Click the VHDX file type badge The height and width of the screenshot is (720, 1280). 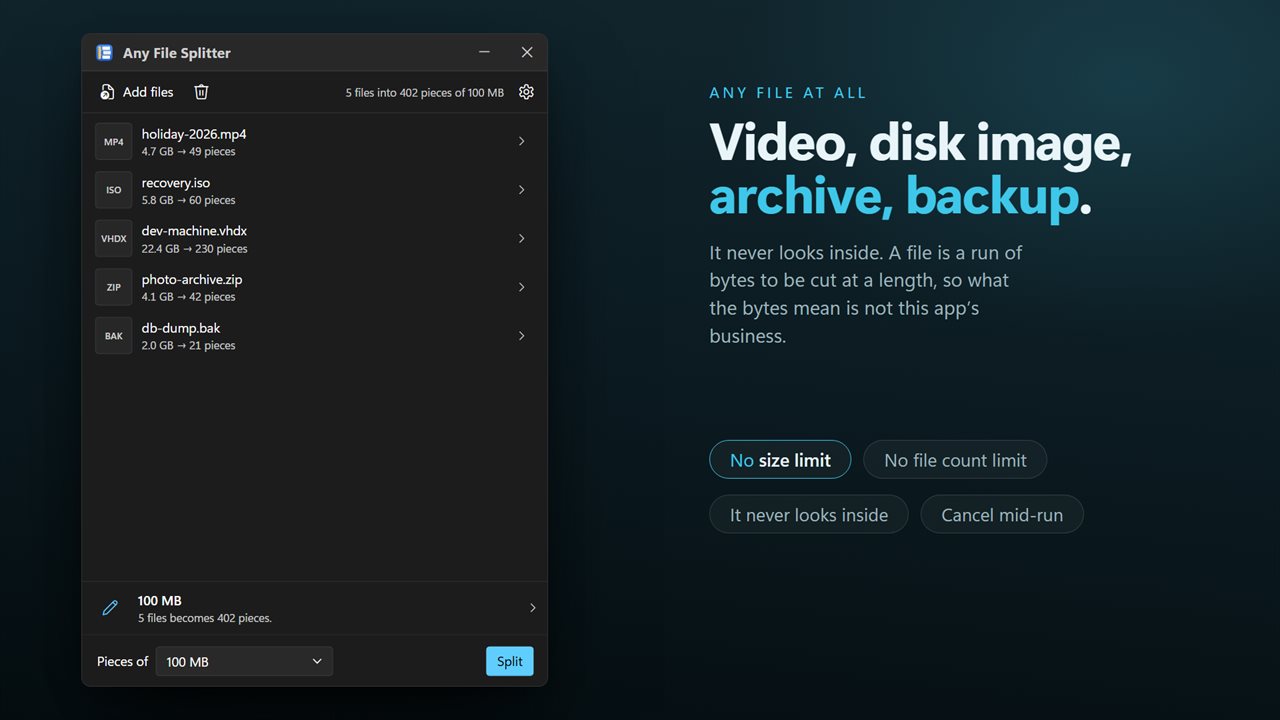coord(114,239)
